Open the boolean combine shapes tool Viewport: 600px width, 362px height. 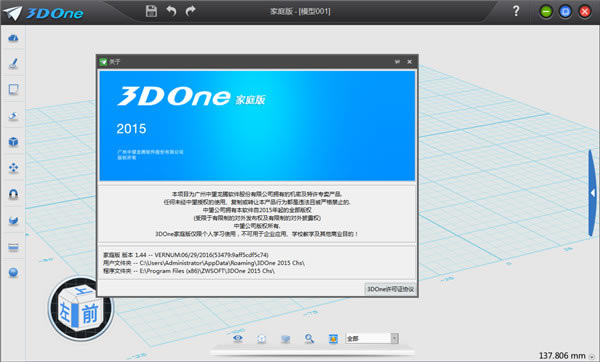(13, 220)
